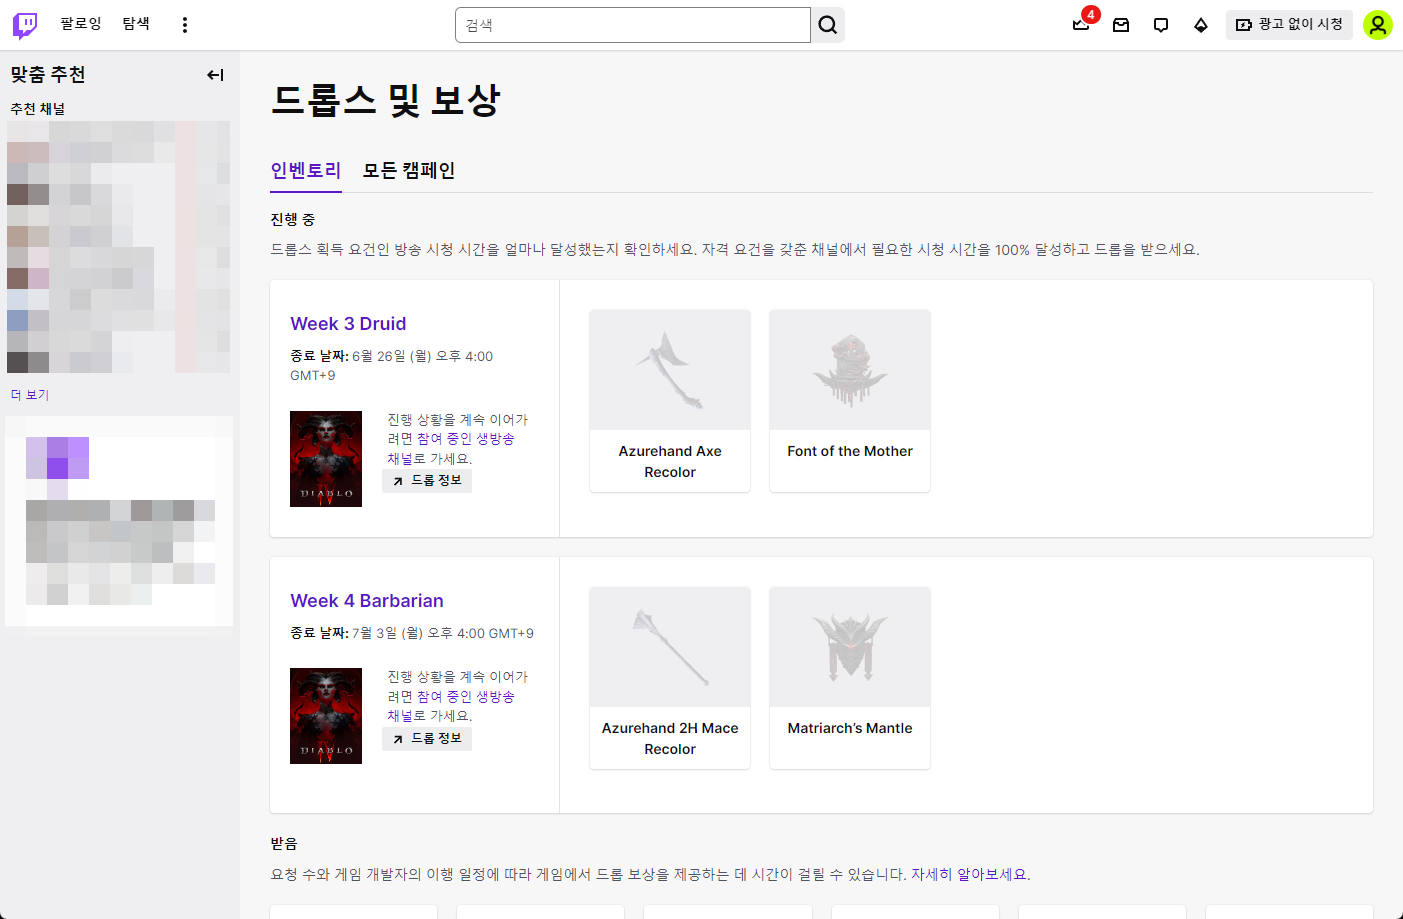Open the Week 4 Barbarian campaign link
Screen dimensions: 1403x919
tap(367, 601)
